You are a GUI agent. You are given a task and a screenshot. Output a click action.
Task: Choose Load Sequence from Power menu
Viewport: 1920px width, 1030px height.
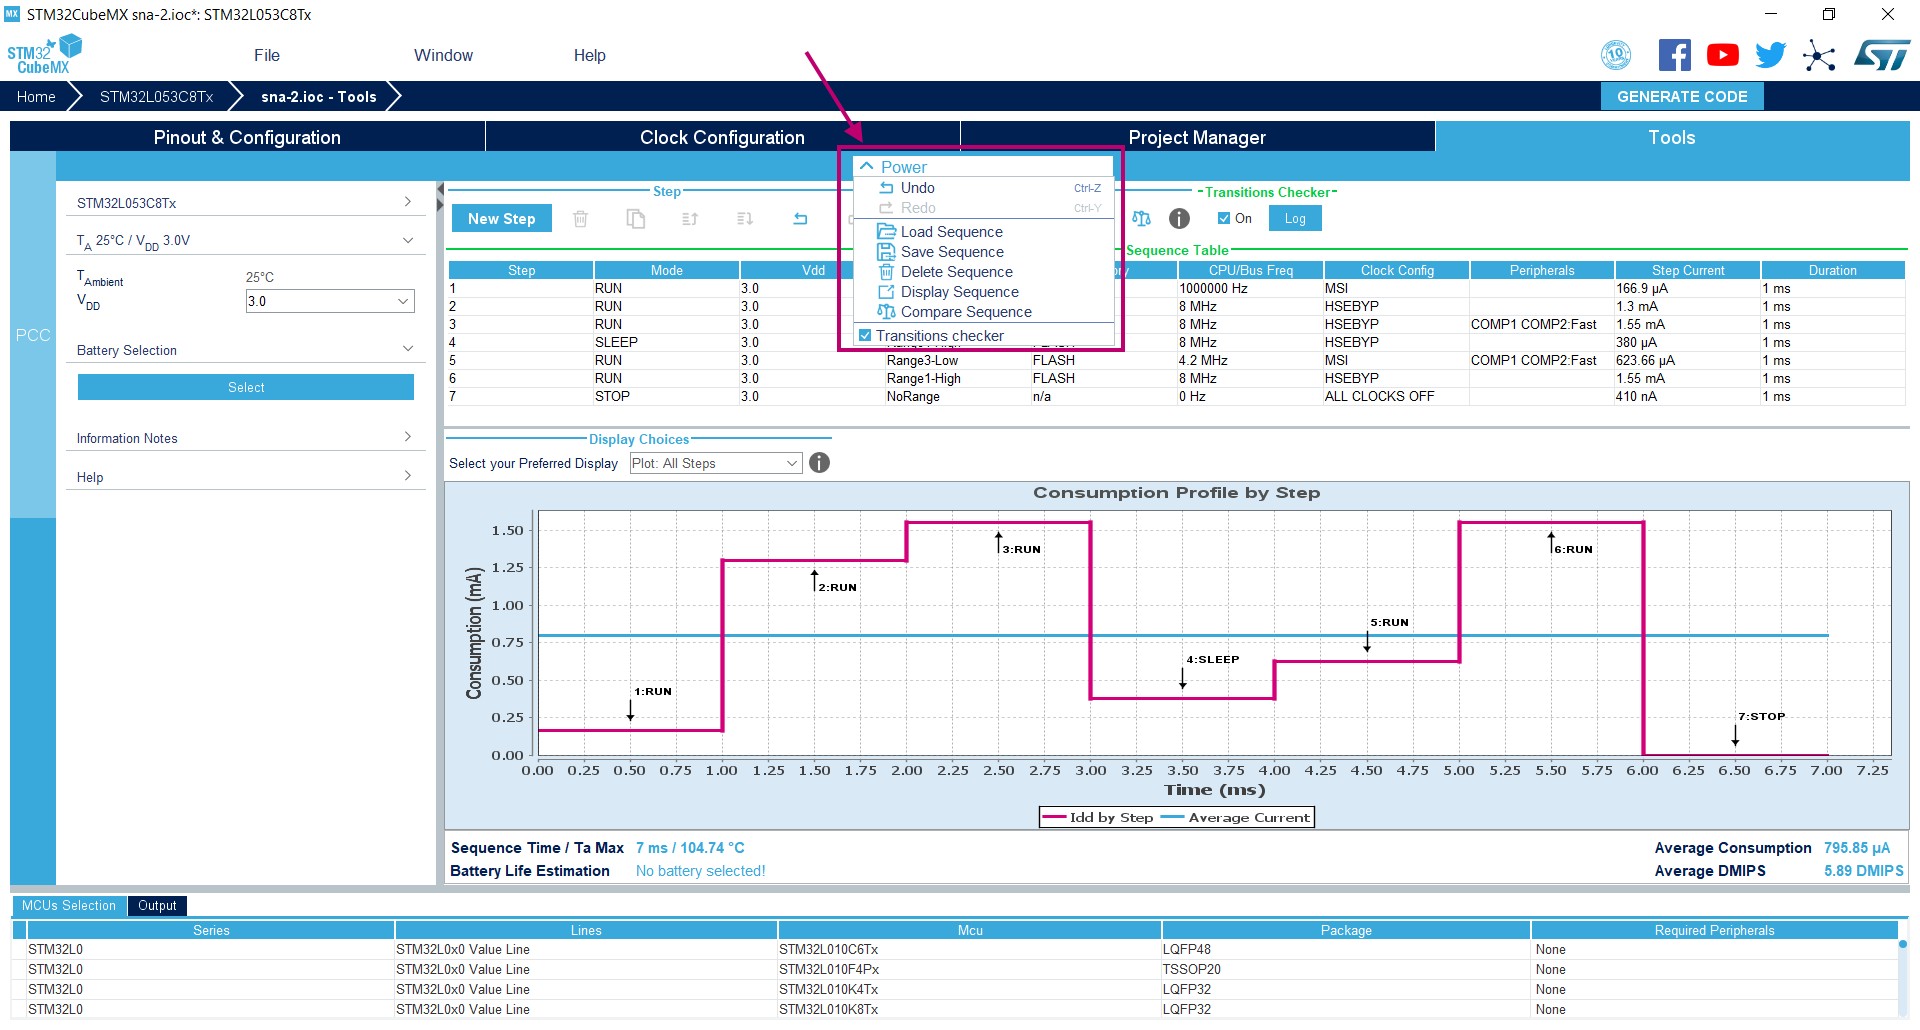point(951,232)
